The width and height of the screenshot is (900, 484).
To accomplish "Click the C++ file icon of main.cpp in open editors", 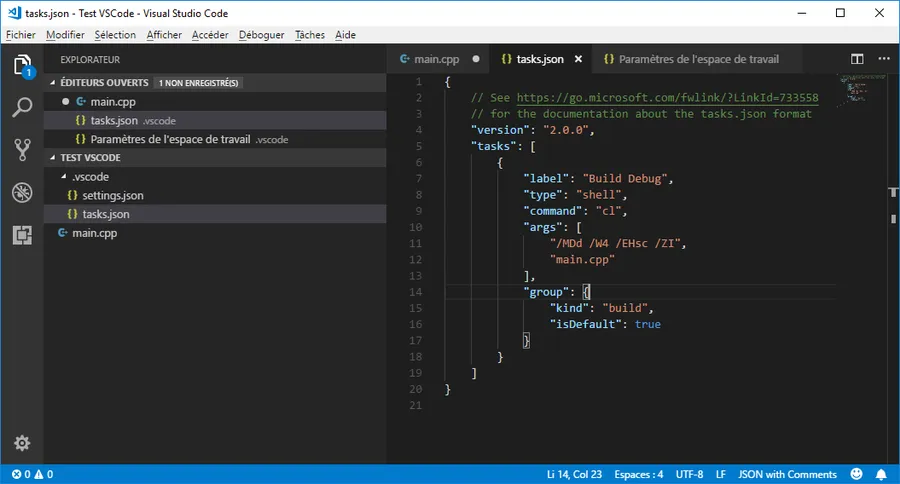I will tap(81, 102).
